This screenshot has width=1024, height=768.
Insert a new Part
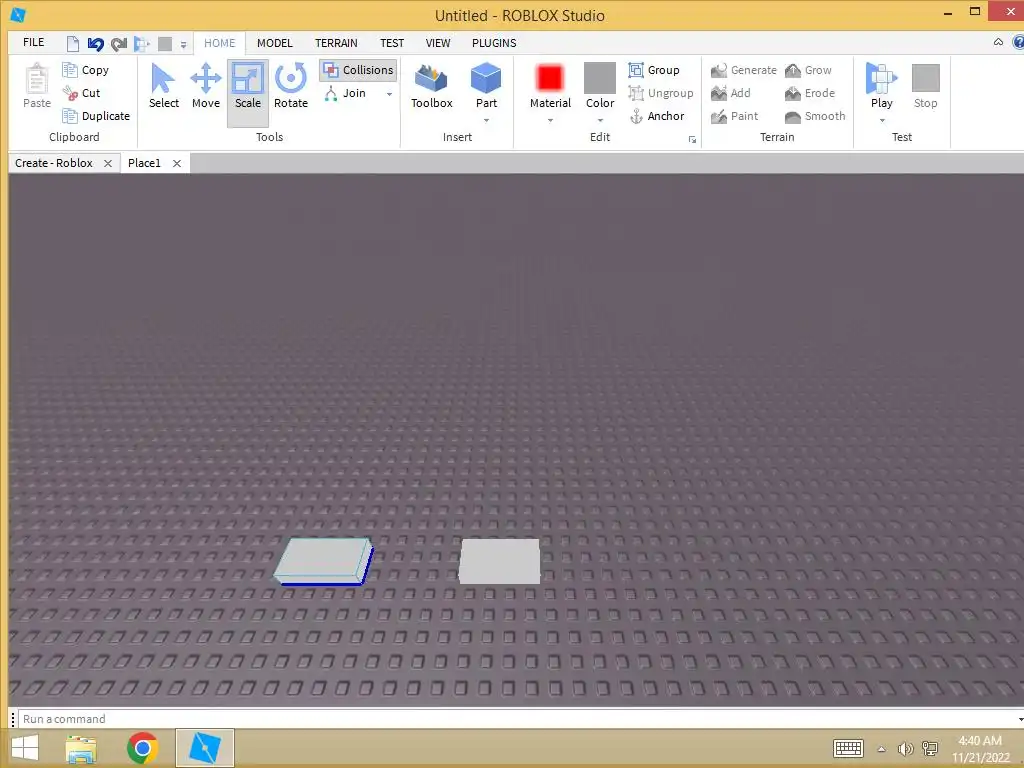click(x=486, y=86)
